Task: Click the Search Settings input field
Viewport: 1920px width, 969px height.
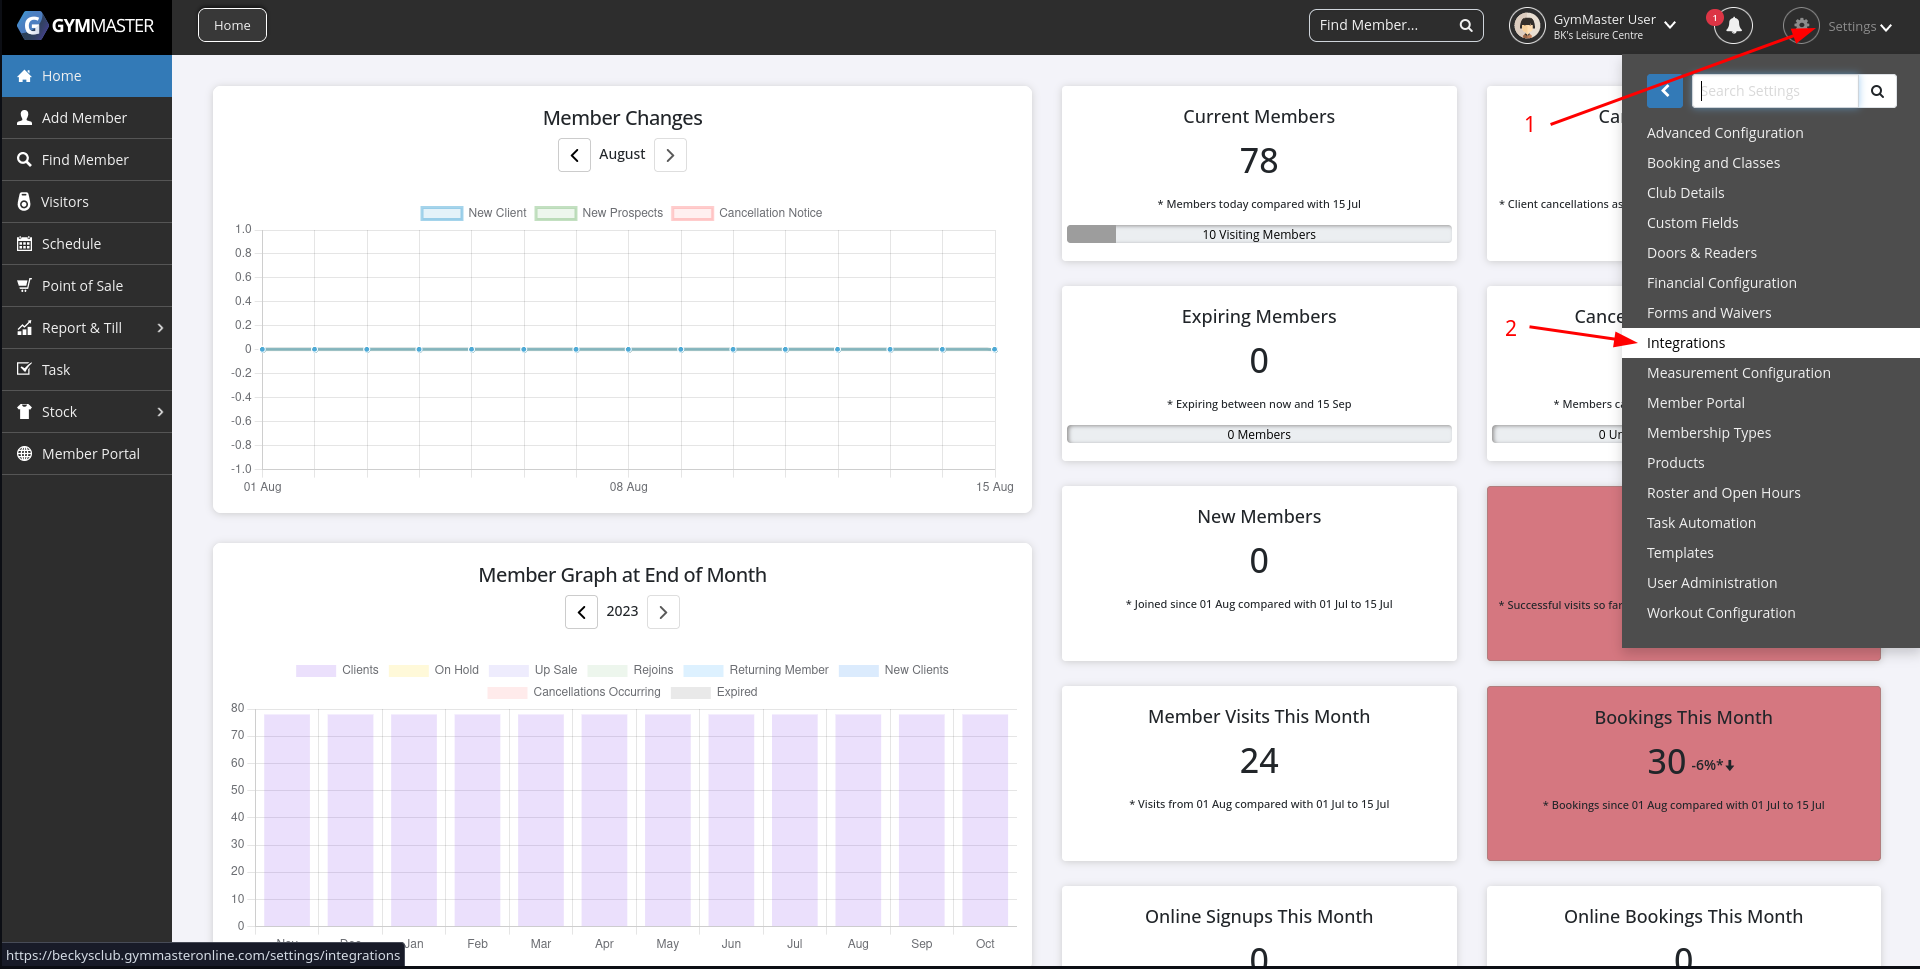Action: click(1775, 91)
